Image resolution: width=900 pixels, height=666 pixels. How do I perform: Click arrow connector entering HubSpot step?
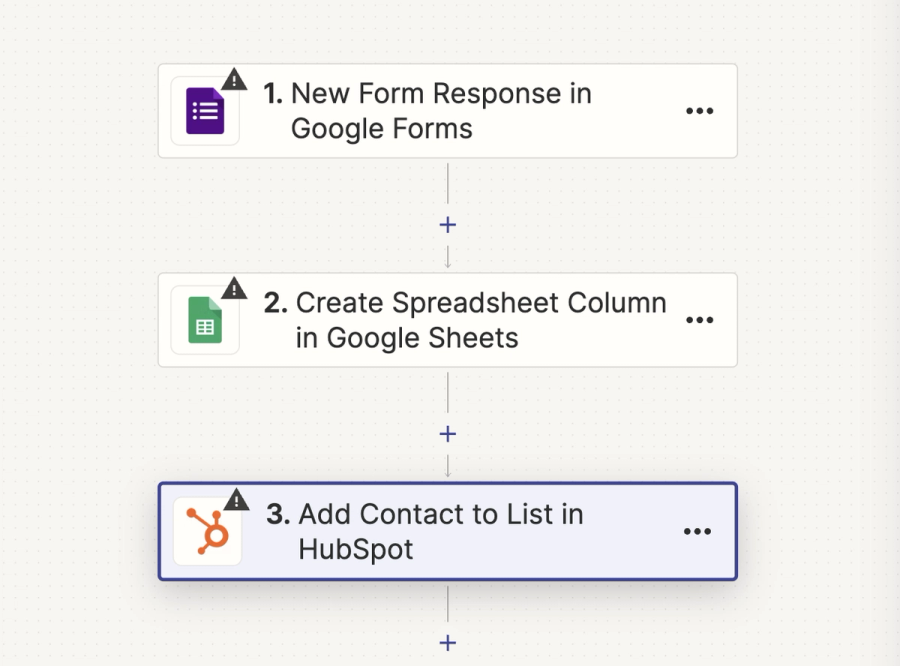pos(448,466)
